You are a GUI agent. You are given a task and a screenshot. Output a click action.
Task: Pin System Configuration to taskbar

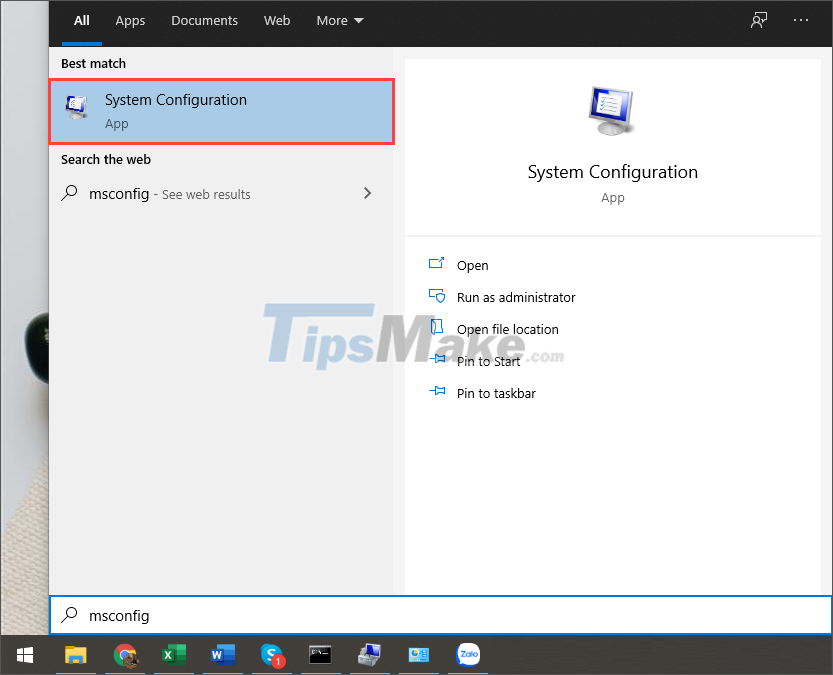(495, 393)
